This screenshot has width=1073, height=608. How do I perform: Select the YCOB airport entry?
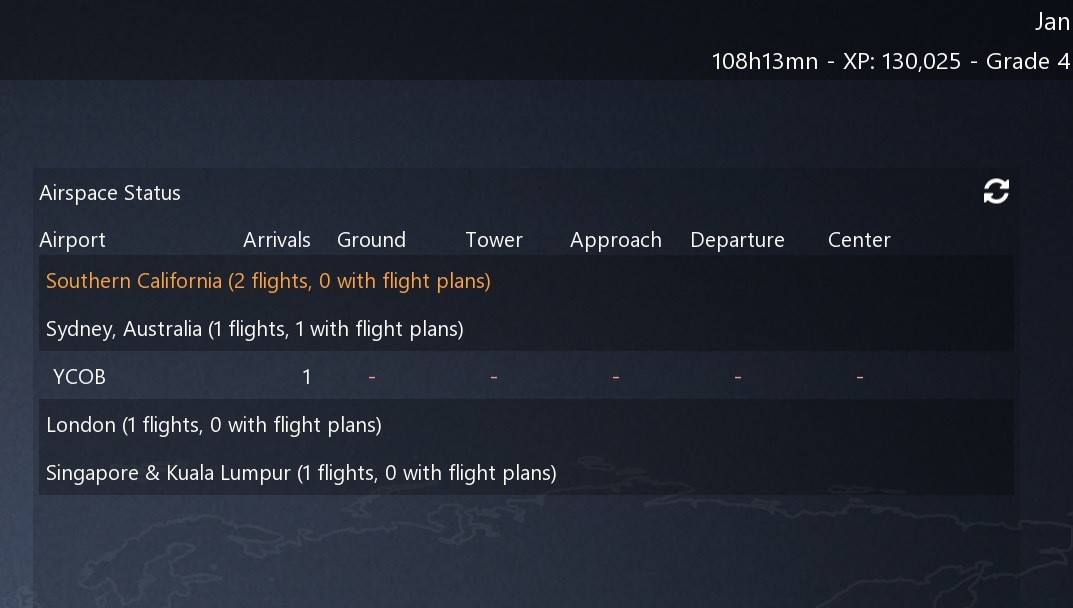(x=79, y=377)
